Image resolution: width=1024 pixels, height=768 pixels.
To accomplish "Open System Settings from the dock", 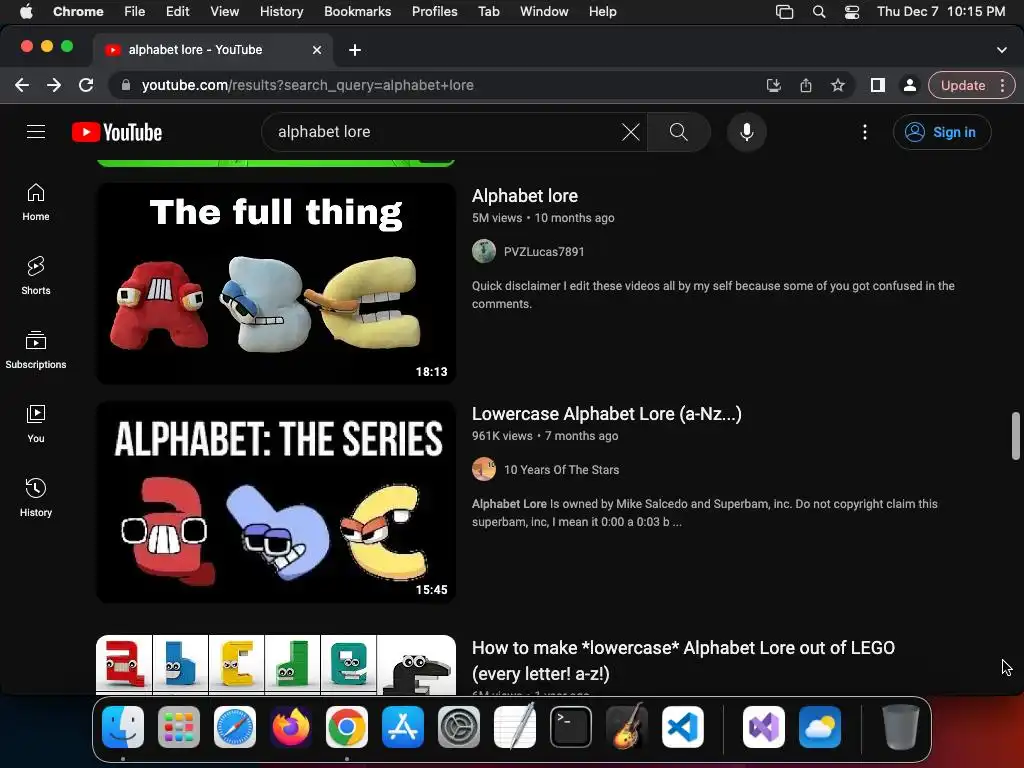I will (458, 727).
